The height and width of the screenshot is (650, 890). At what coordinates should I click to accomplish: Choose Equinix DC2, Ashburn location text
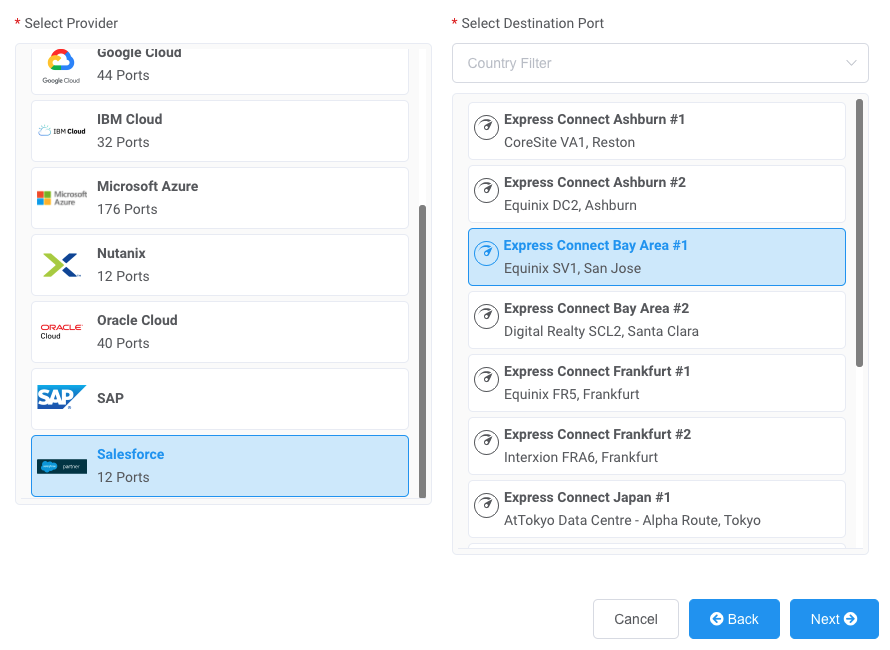pos(570,205)
